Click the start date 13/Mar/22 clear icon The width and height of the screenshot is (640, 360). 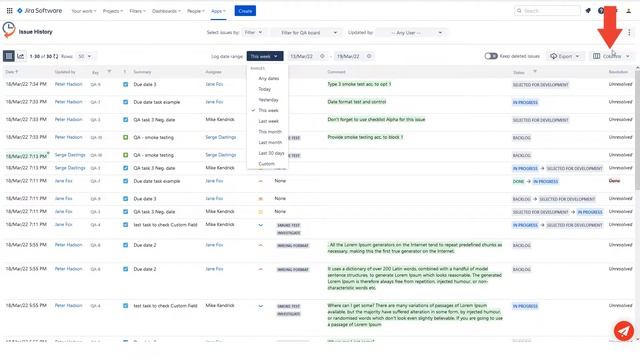click(x=322, y=56)
